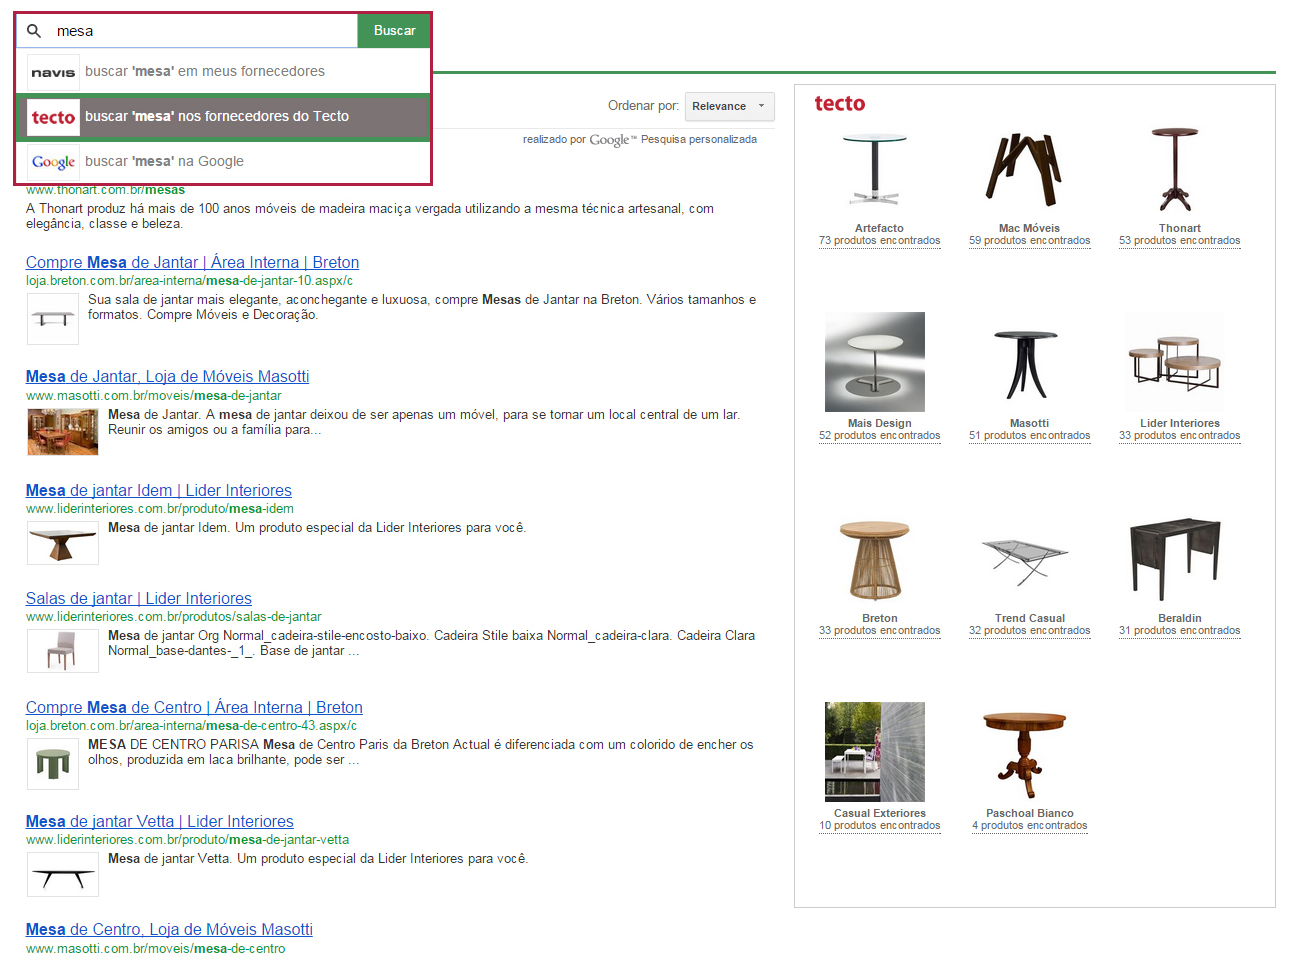Open Paschoal Bianco 4 produtos encontrados link
The height and width of the screenshot is (972, 1296).
pyautogui.click(x=1030, y=826)
